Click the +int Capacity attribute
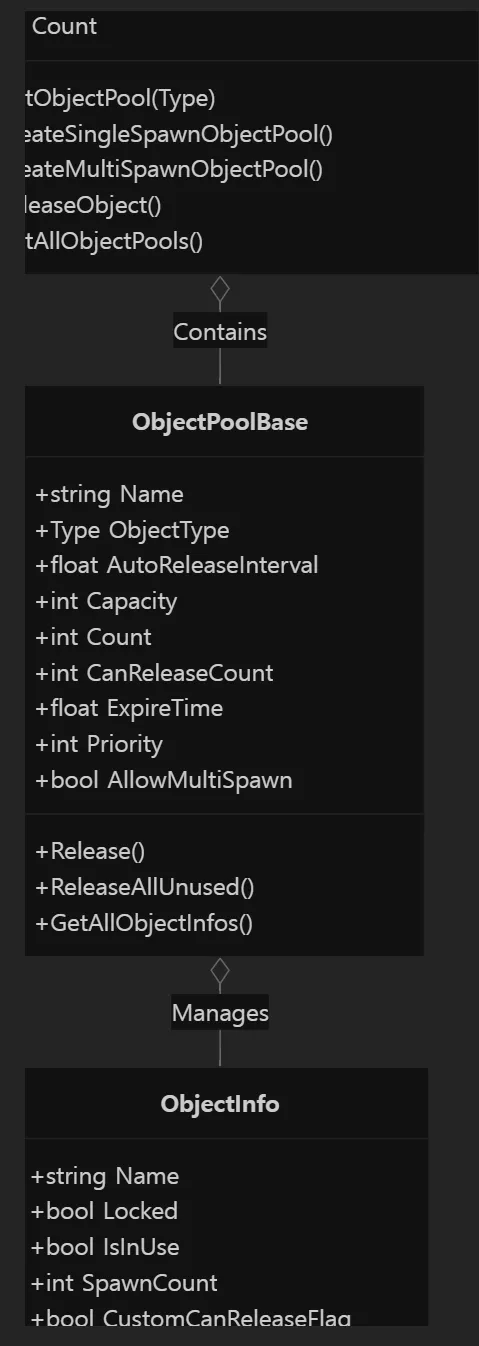479x1346 pixels. (106, 601)
